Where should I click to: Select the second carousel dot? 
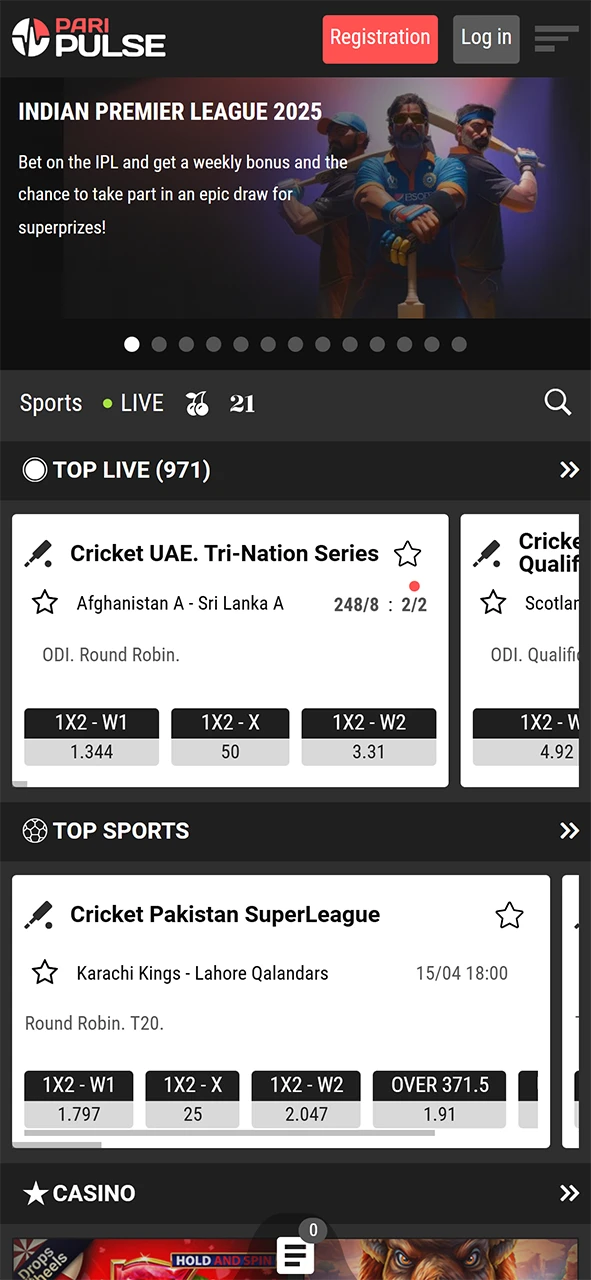tap(158, 344)
